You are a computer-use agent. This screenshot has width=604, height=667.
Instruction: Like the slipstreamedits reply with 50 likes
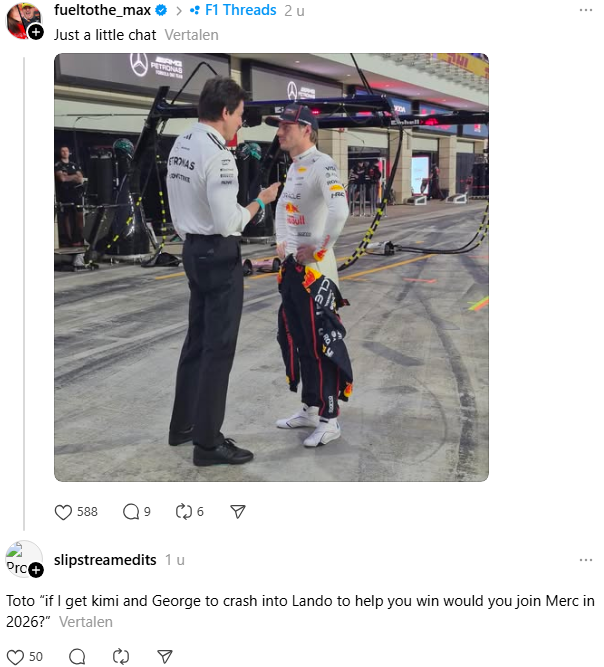(x=15, y=657)
